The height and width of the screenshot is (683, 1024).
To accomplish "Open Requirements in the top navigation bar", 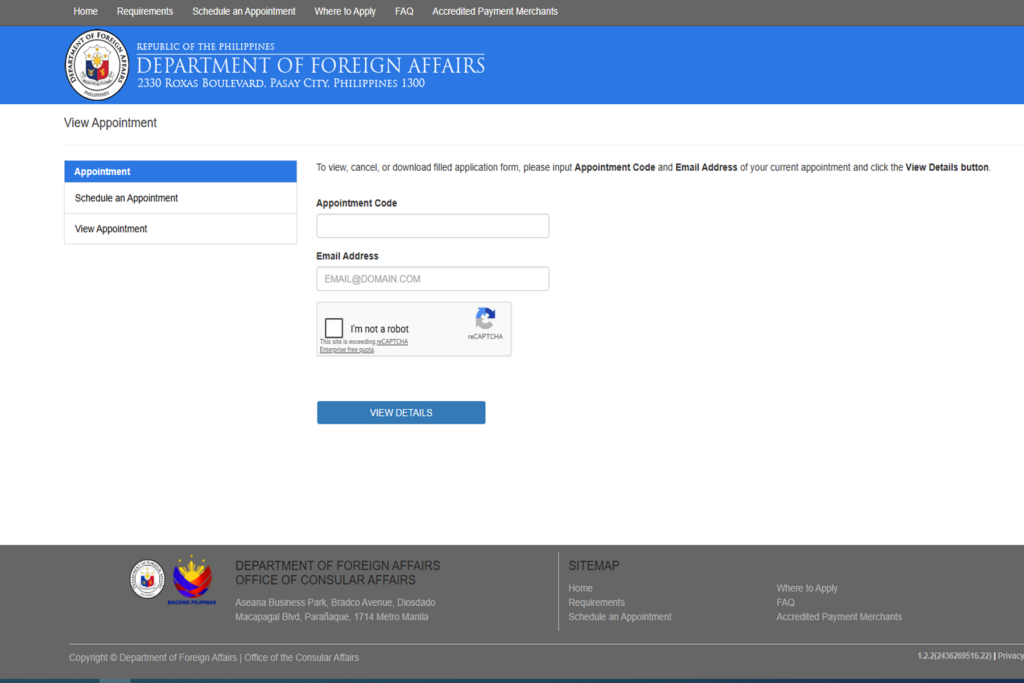I will (145, 11).
